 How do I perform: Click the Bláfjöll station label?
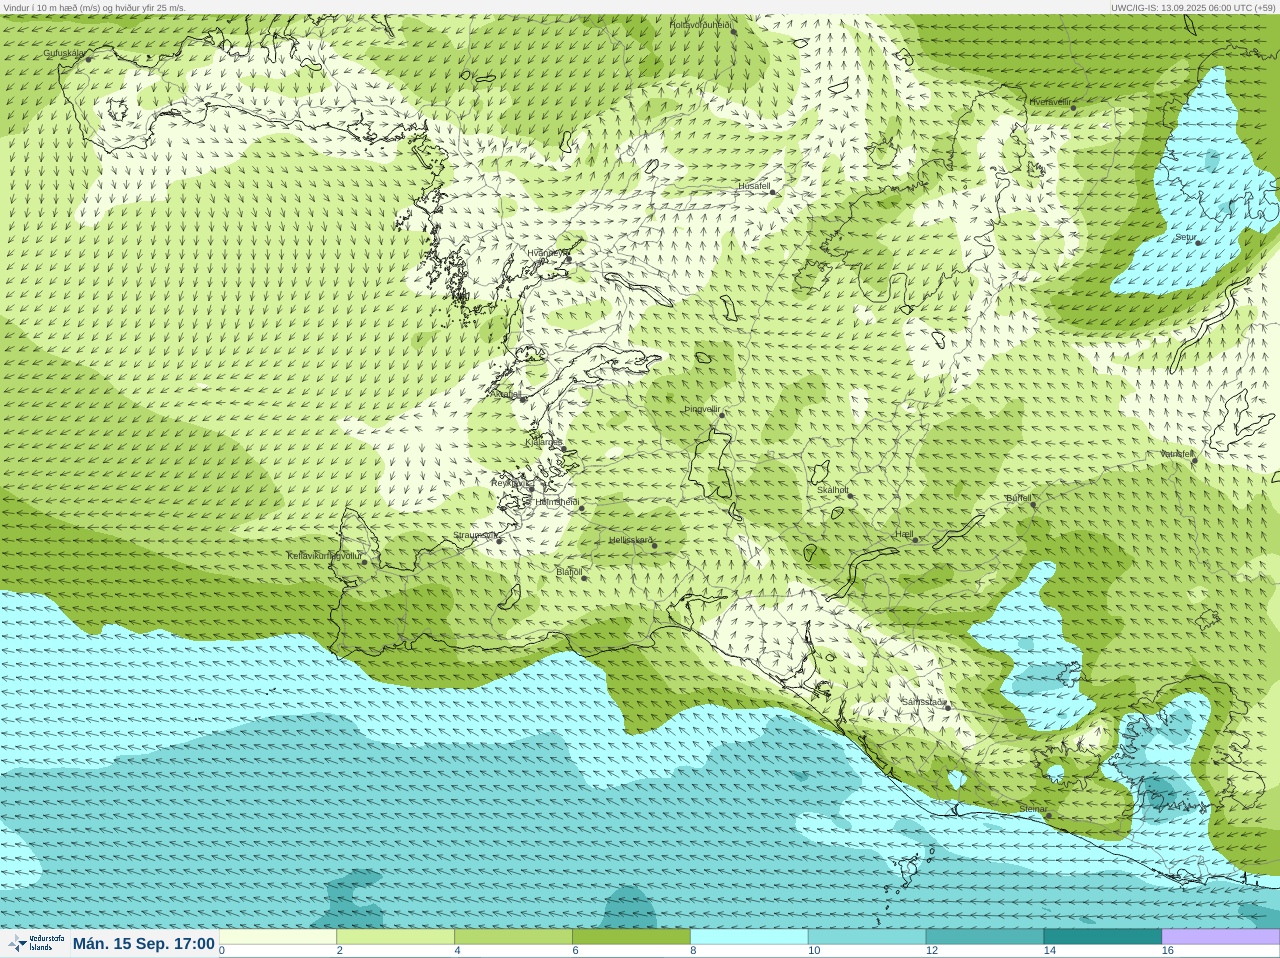(569, 572)
